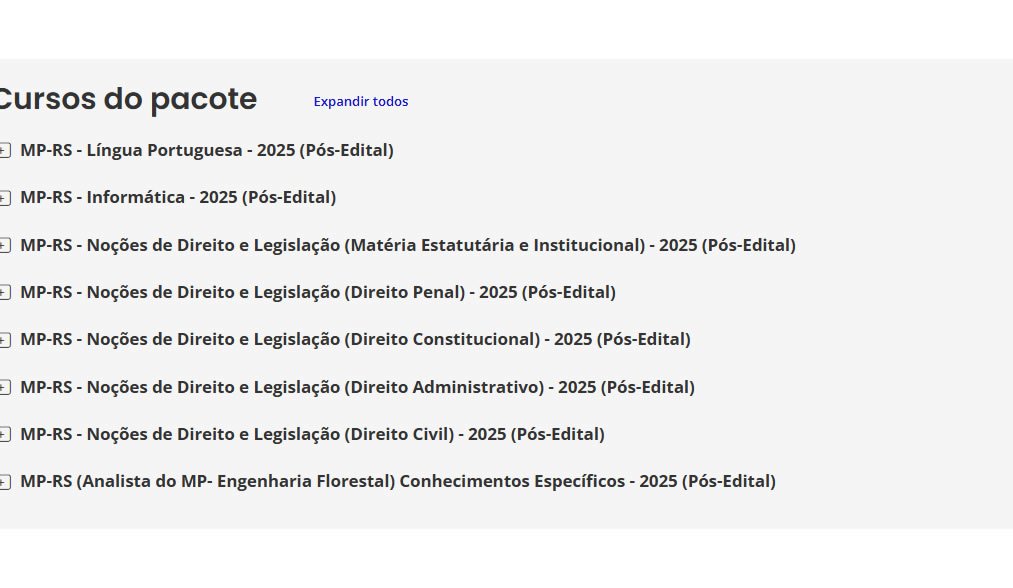The image size is (1013, 588).
Task: Expand the Informática course plus icon
Action: click(5, 198)
